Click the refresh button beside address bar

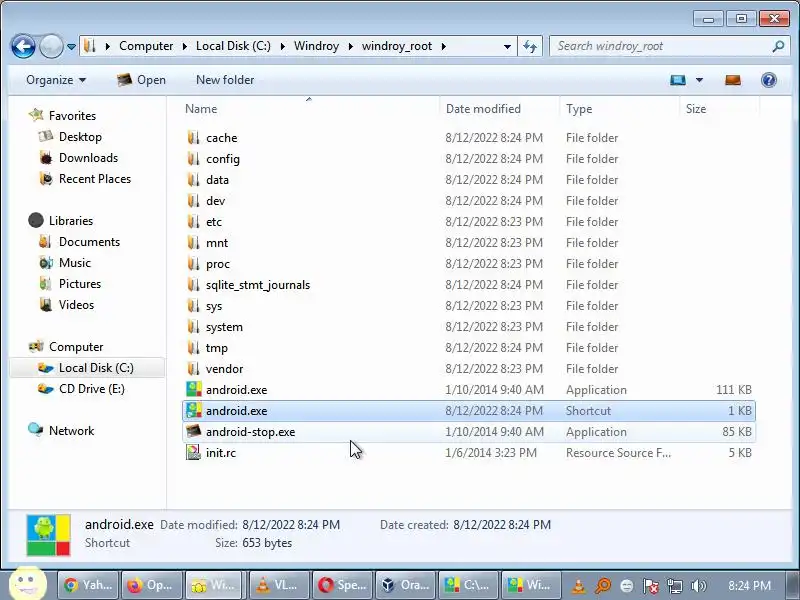(x=530, y=46)
